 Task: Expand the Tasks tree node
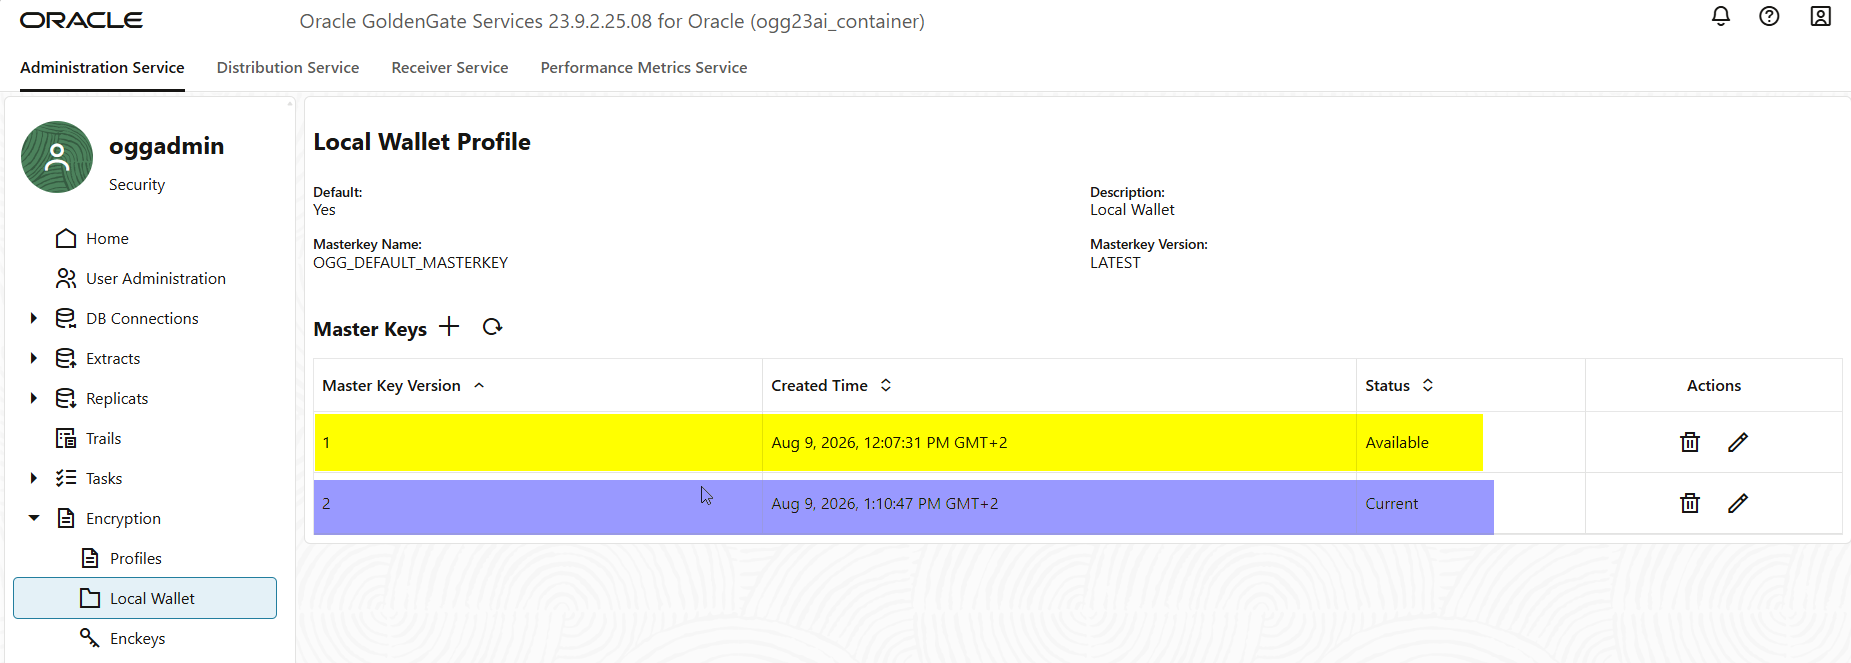point(34,478)
